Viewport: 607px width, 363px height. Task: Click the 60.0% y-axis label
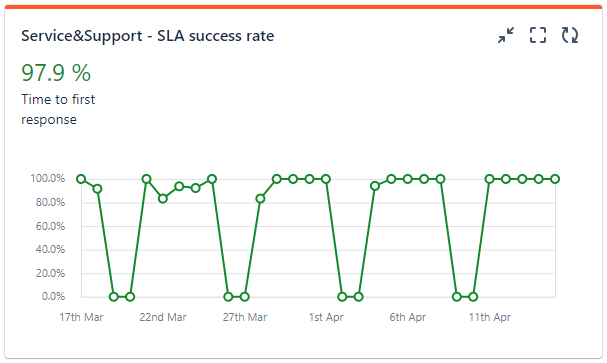pos(50,226)
